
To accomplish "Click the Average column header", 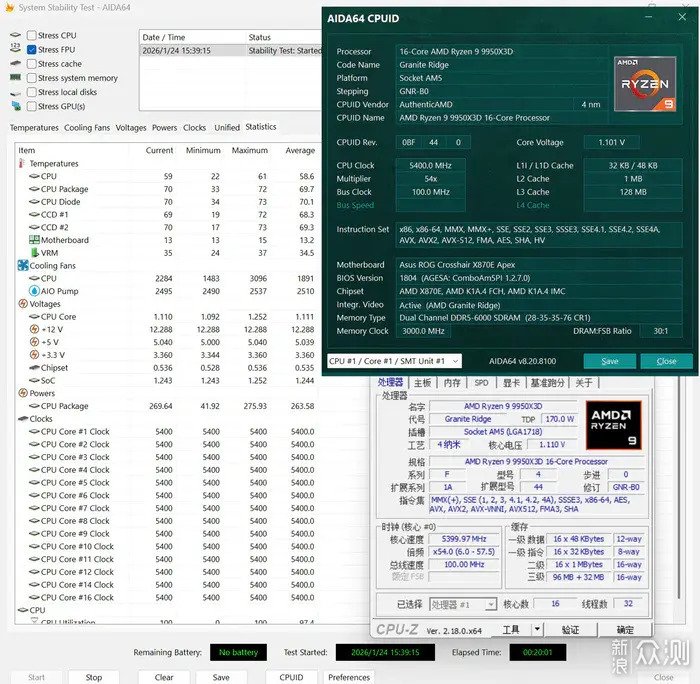I will tap(300, 150).
